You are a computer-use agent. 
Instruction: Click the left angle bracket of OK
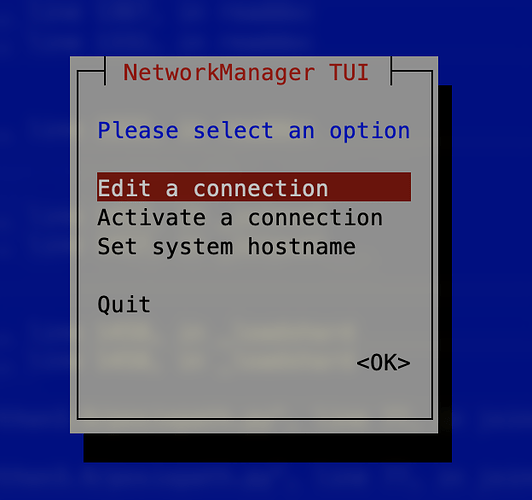[x=362, y=363]
